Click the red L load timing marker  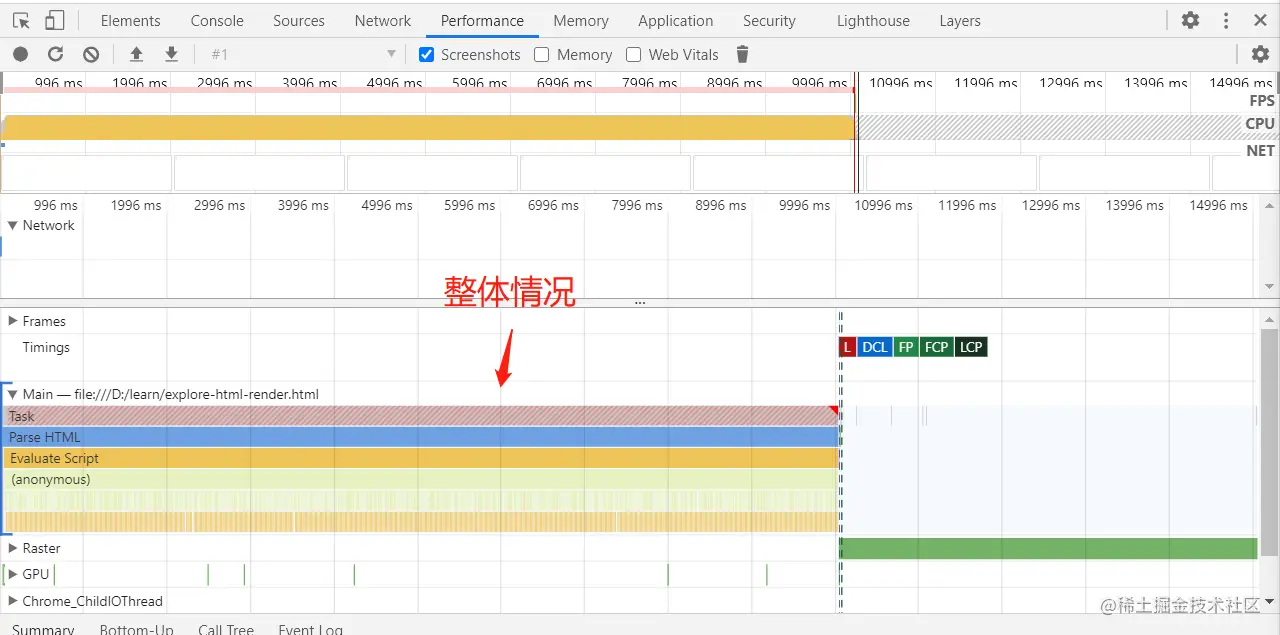pos(848,347)
